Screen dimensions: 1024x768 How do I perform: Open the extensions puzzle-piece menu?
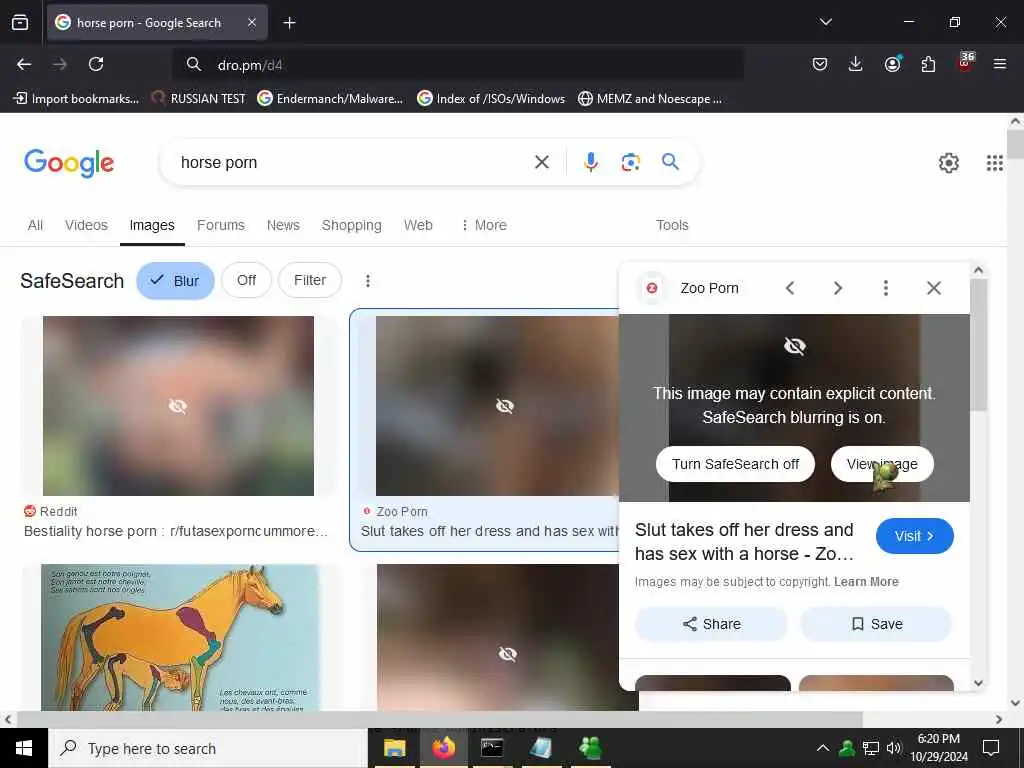click(x=928, y=64)
